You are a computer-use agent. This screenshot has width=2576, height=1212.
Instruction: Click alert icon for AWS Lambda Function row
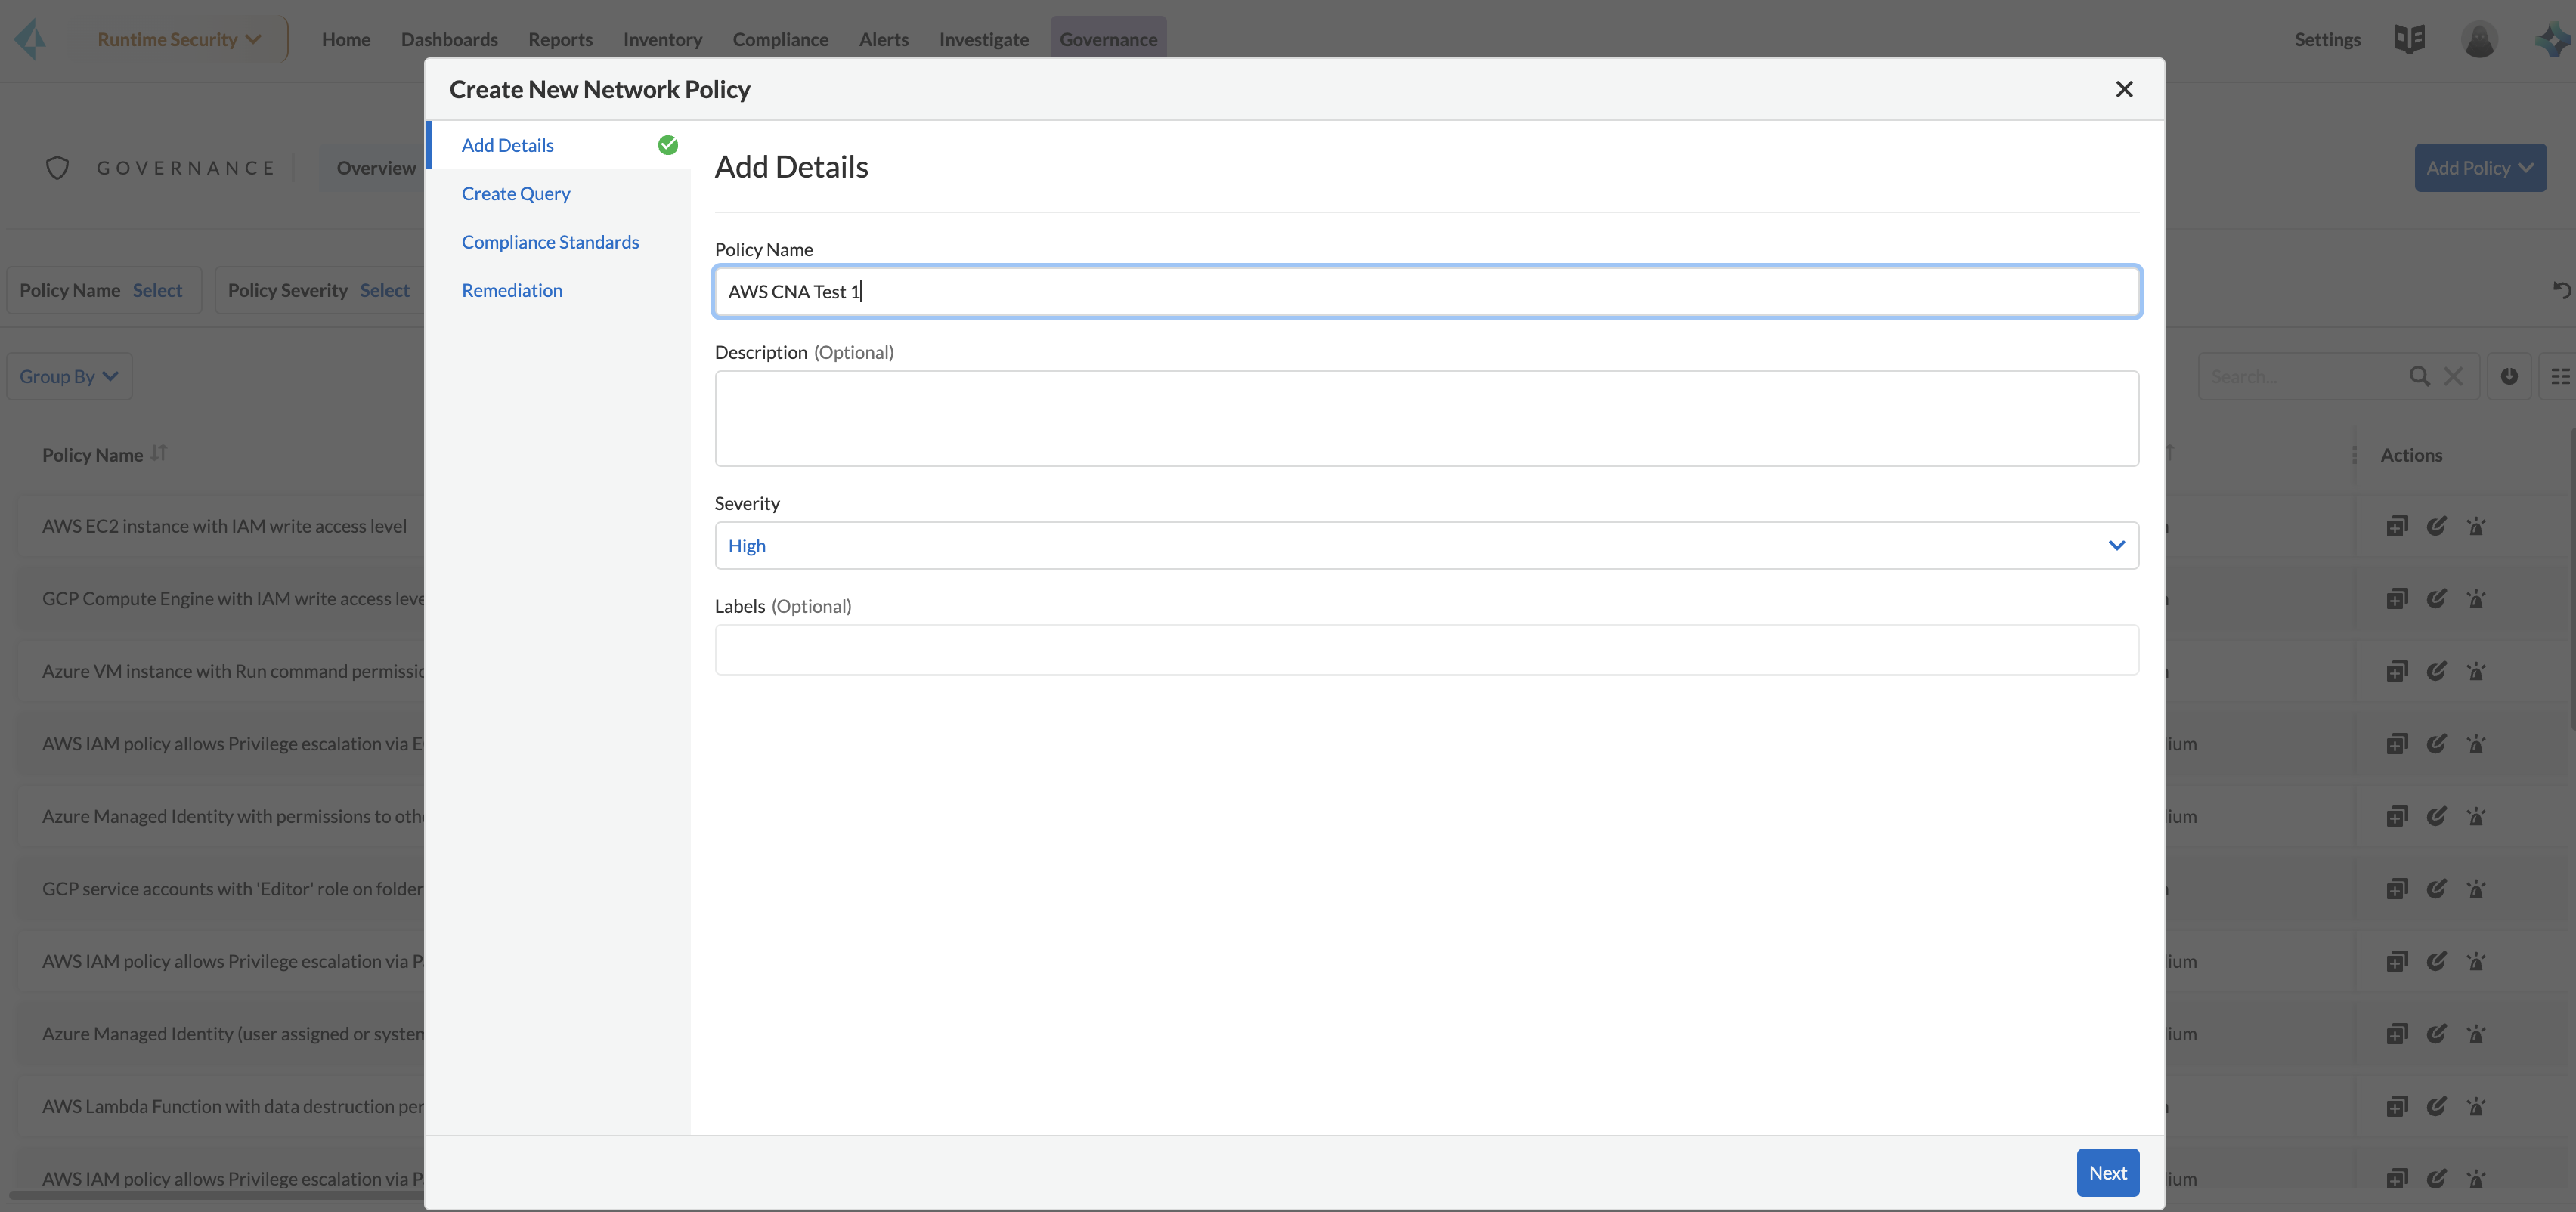coord(2476,1106)
